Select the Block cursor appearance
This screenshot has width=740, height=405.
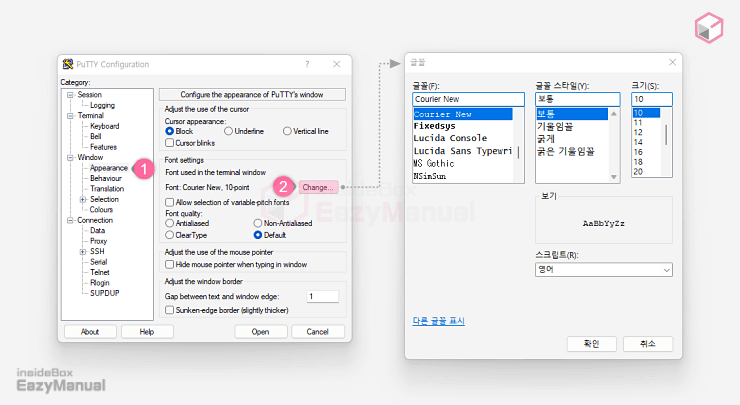click(x=169, y=131)
